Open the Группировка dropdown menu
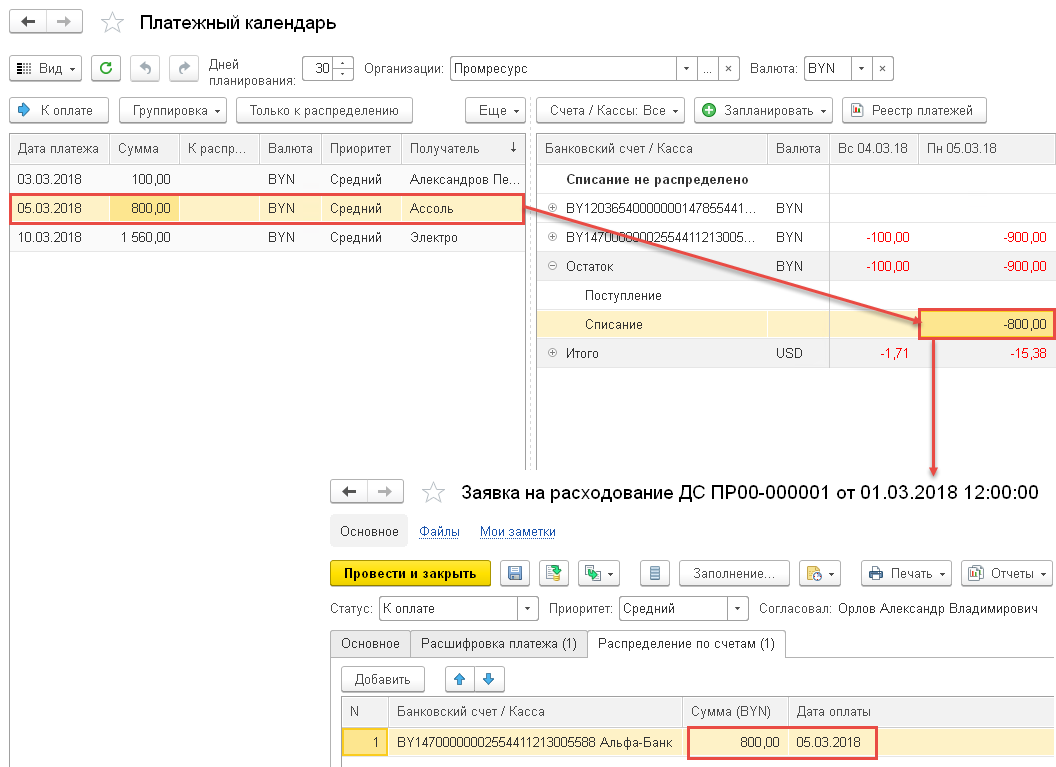The width and height of the screenshot is (1056, 767). tap(172, 110)
